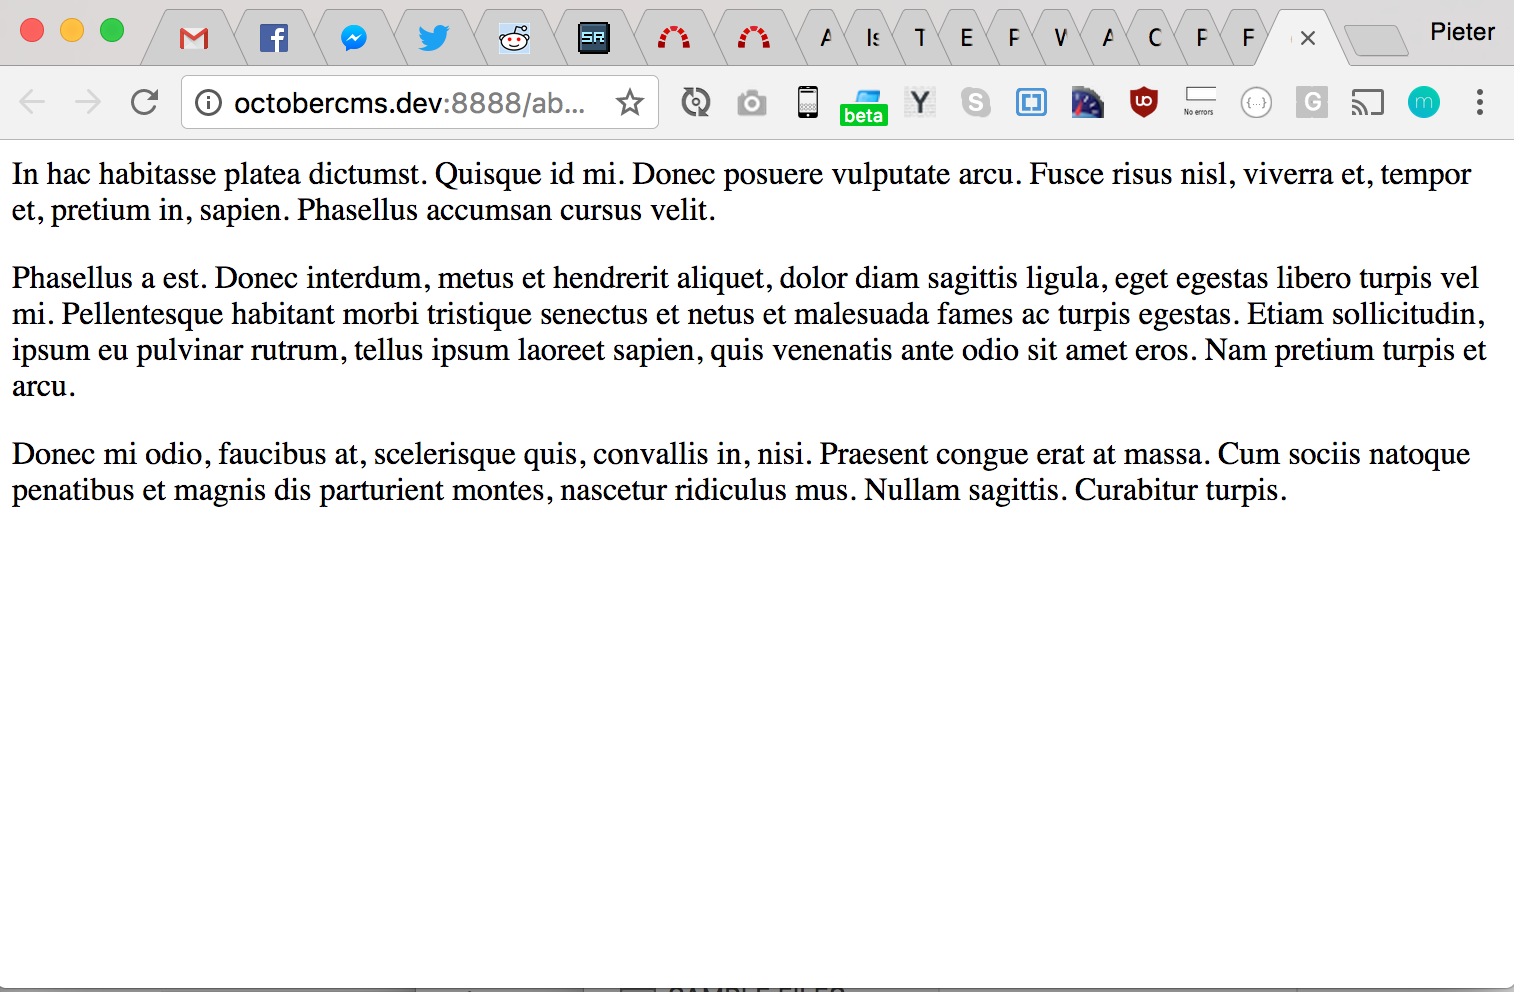1514x992 pixels.
Task: Open the curly braces JSON extension
Action: 1256,102
